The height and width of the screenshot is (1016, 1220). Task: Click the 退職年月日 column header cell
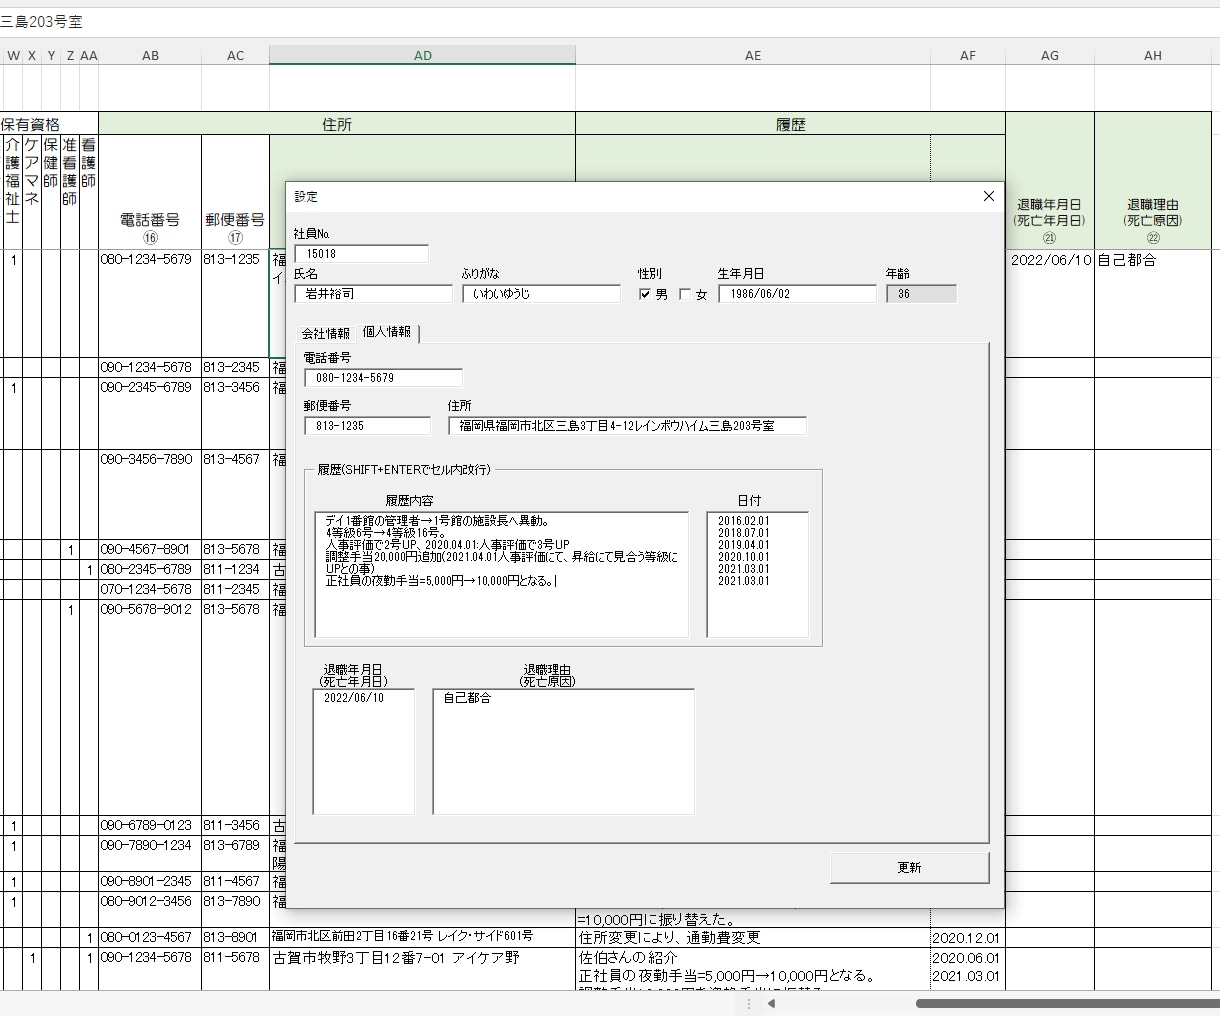pyautogui.click(x=1049, y=181)
